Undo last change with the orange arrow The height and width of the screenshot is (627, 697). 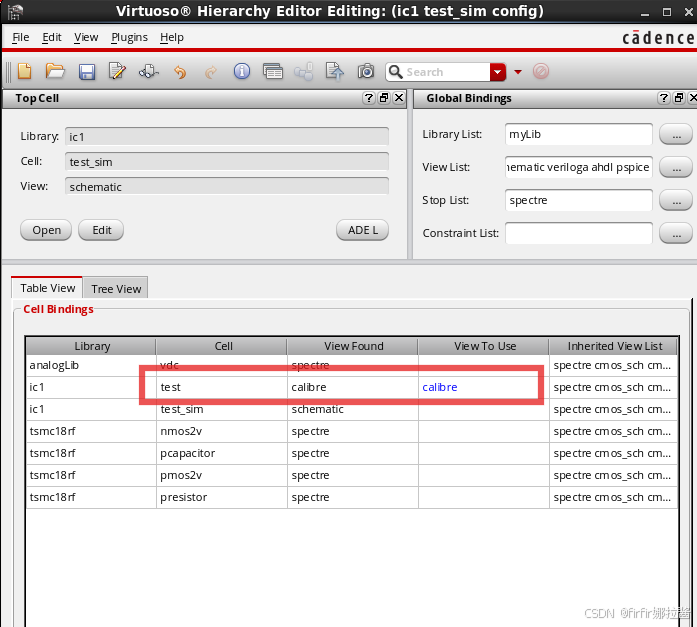click(x=180, y=72)
